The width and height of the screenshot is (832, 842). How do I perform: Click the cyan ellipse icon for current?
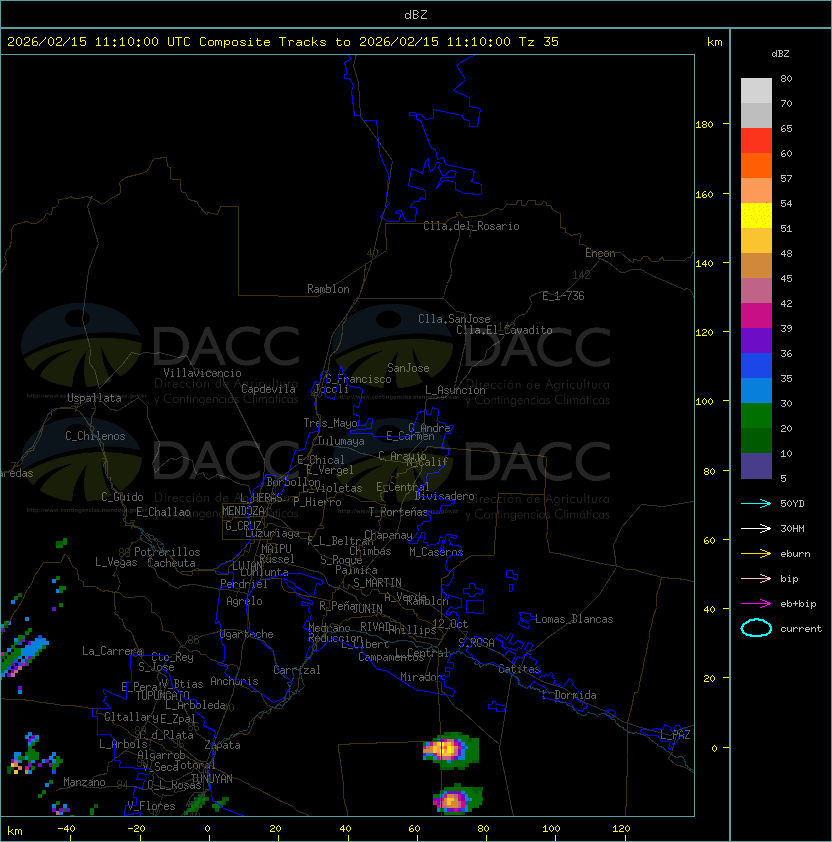[756, 628]
